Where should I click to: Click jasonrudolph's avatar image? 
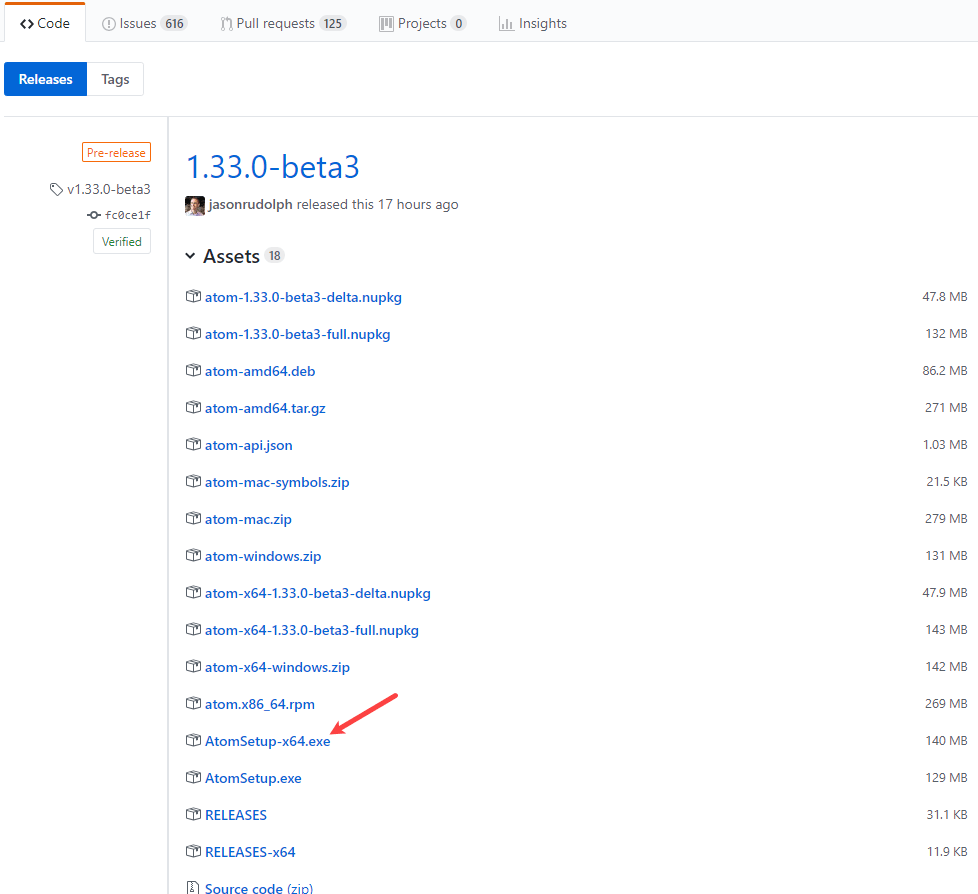coord(195,205)
